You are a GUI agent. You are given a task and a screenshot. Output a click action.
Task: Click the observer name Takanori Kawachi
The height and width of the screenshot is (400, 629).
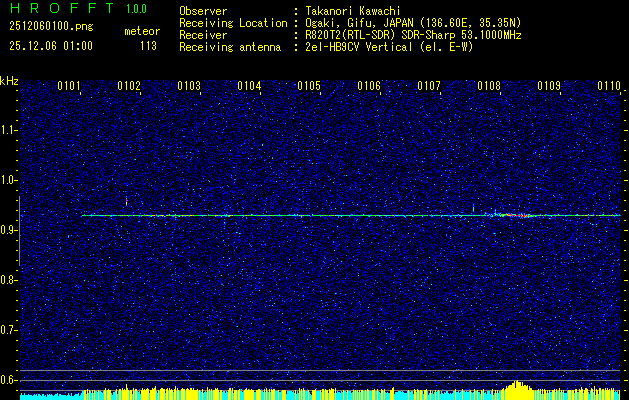click(351, 11)
